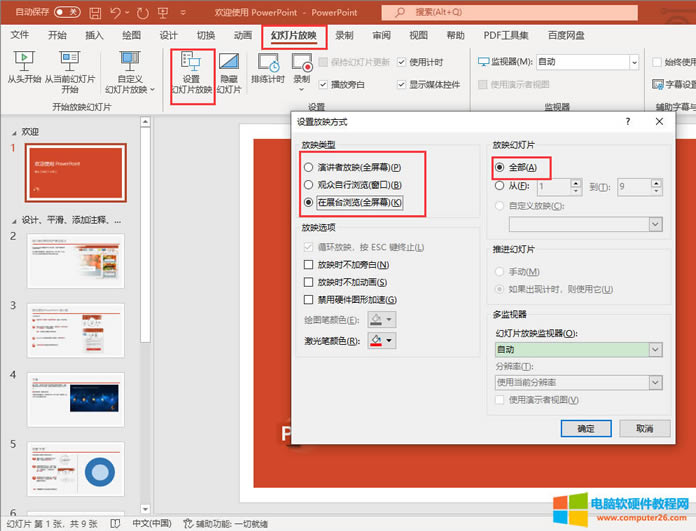Check 放映时不加旁白 checkbox

[x=309, y=264]
